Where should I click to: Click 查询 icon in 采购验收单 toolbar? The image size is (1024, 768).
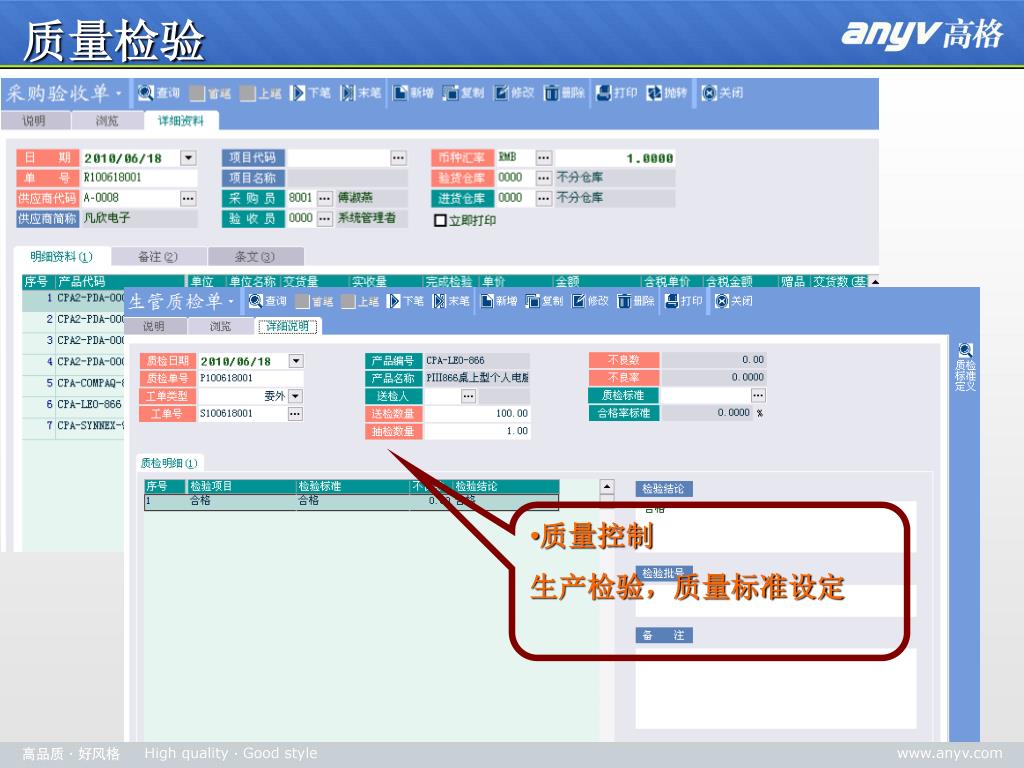coord(146,93)
